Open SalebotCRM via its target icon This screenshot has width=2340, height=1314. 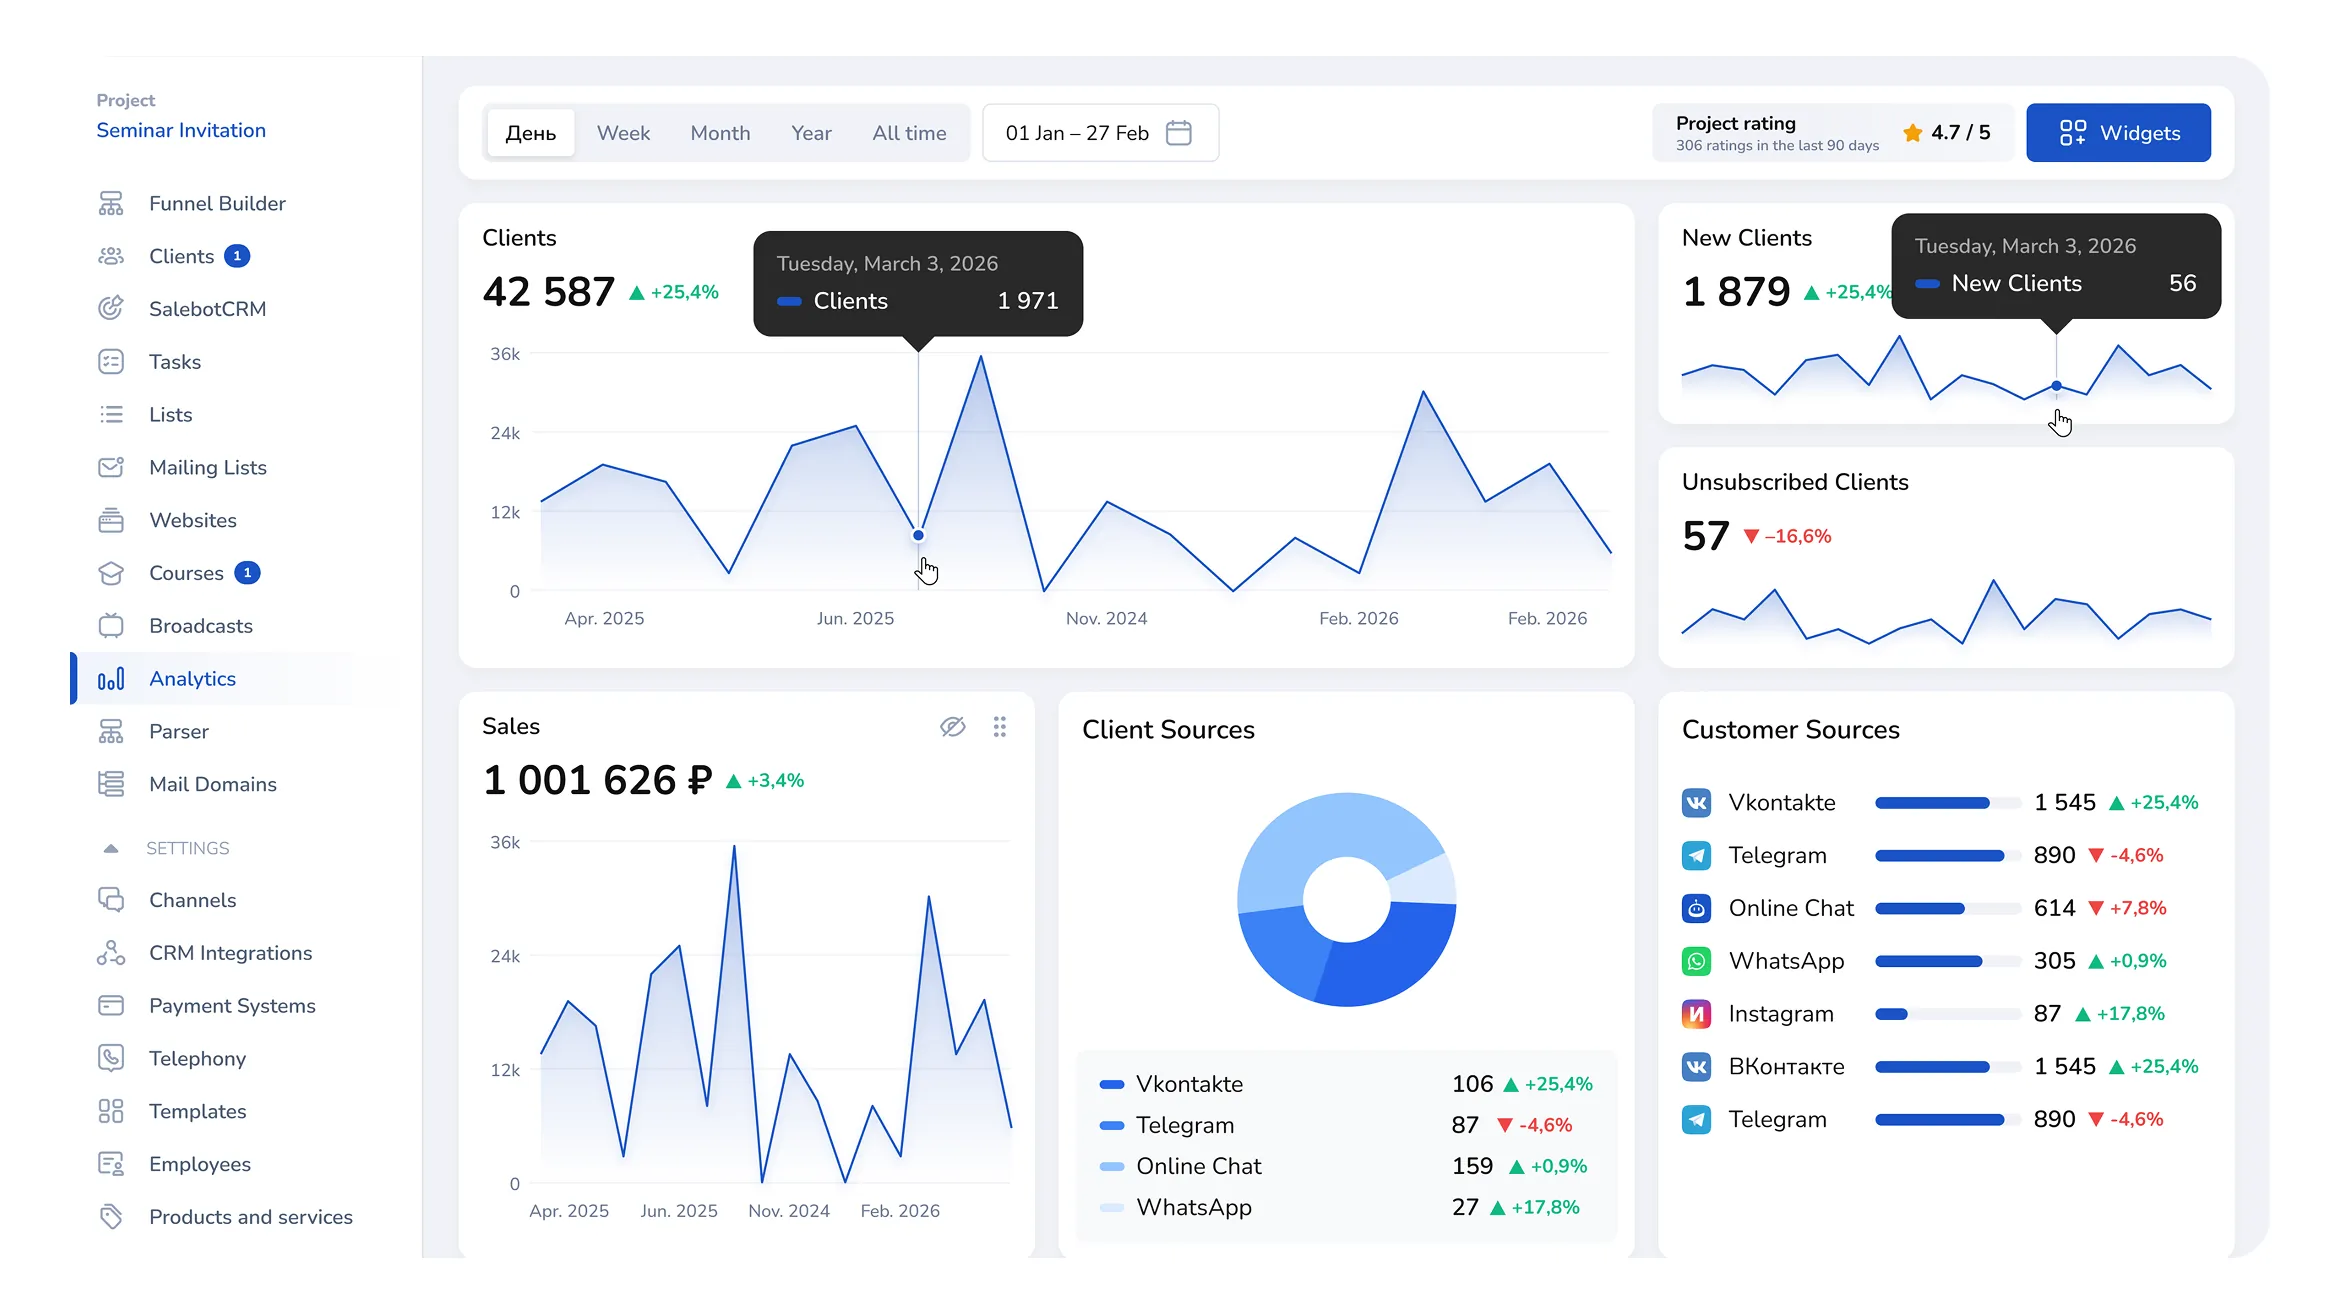tap(111, 308)
